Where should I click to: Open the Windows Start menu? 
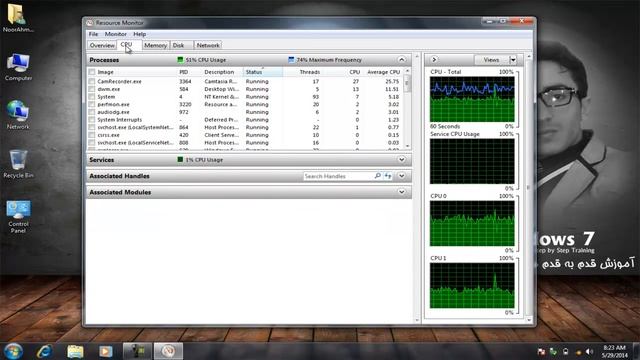(x=13, y=351)
